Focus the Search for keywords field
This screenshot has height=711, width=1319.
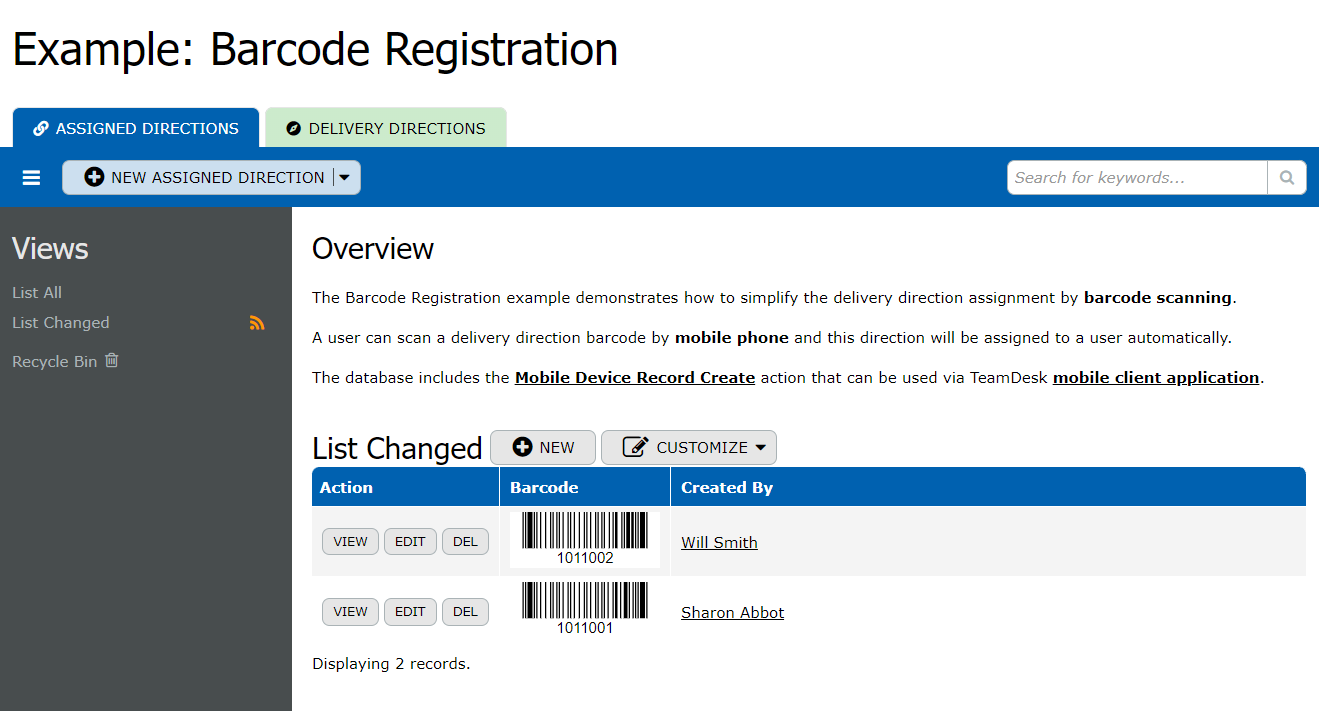coord(1136,178)
